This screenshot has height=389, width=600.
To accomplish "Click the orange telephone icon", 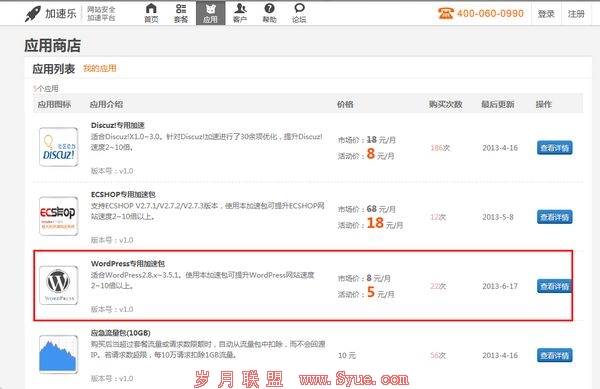I will (445, 13).
